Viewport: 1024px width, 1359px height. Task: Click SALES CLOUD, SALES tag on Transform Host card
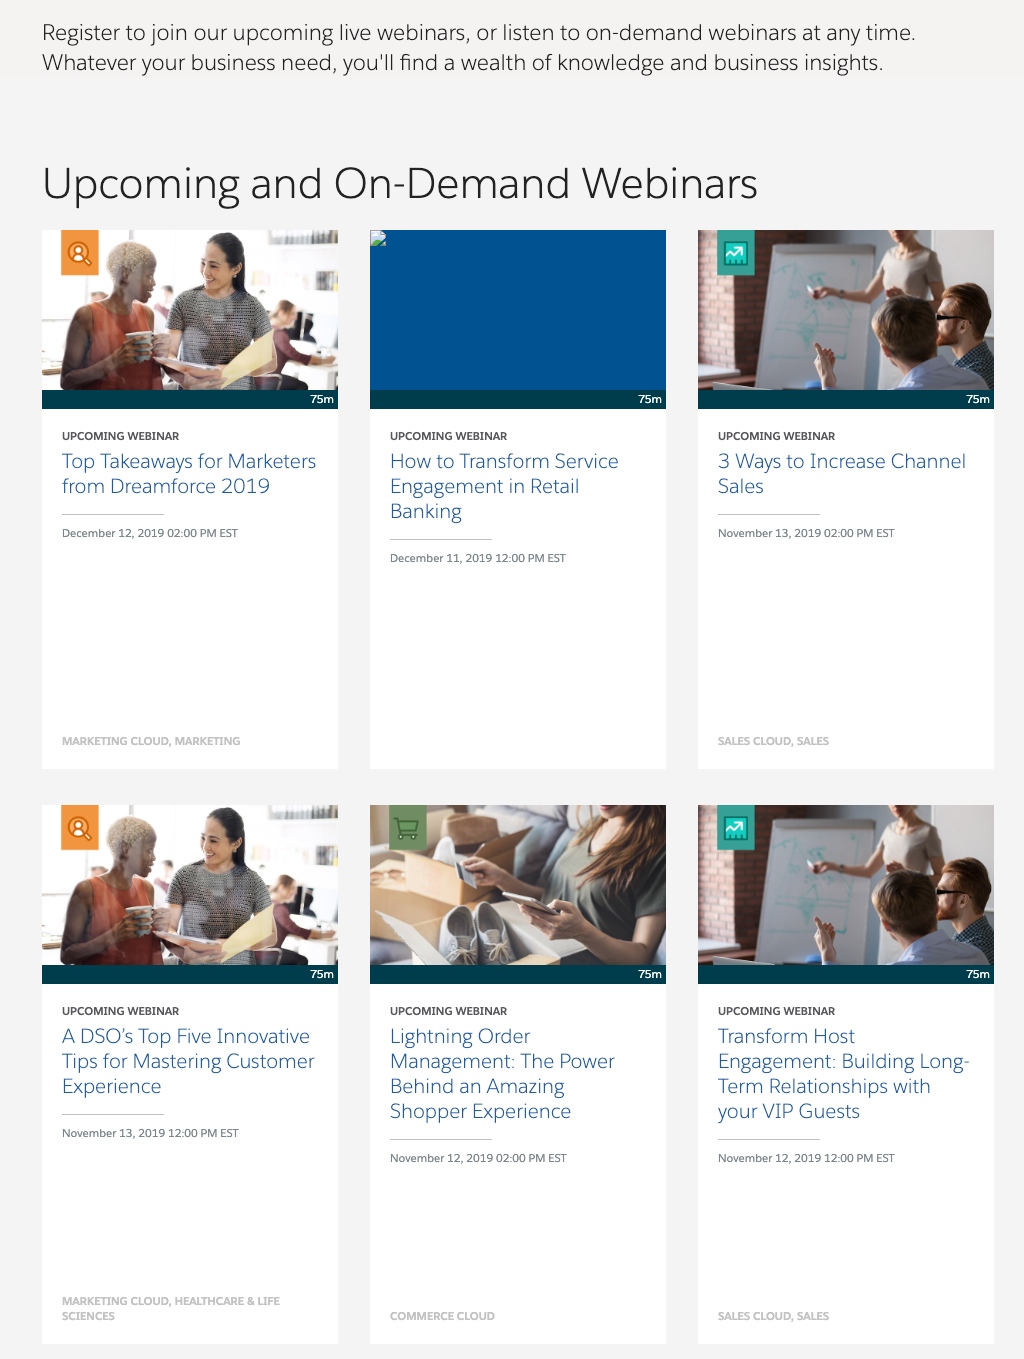click(773, 1316)
